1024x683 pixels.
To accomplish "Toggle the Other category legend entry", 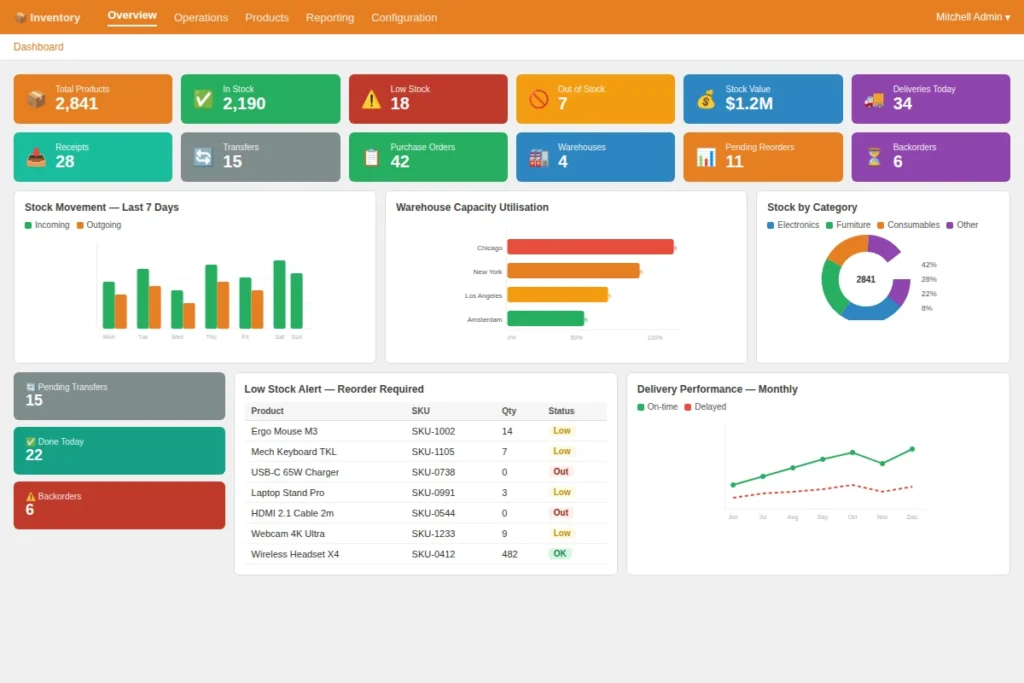I will click(962, 225).
